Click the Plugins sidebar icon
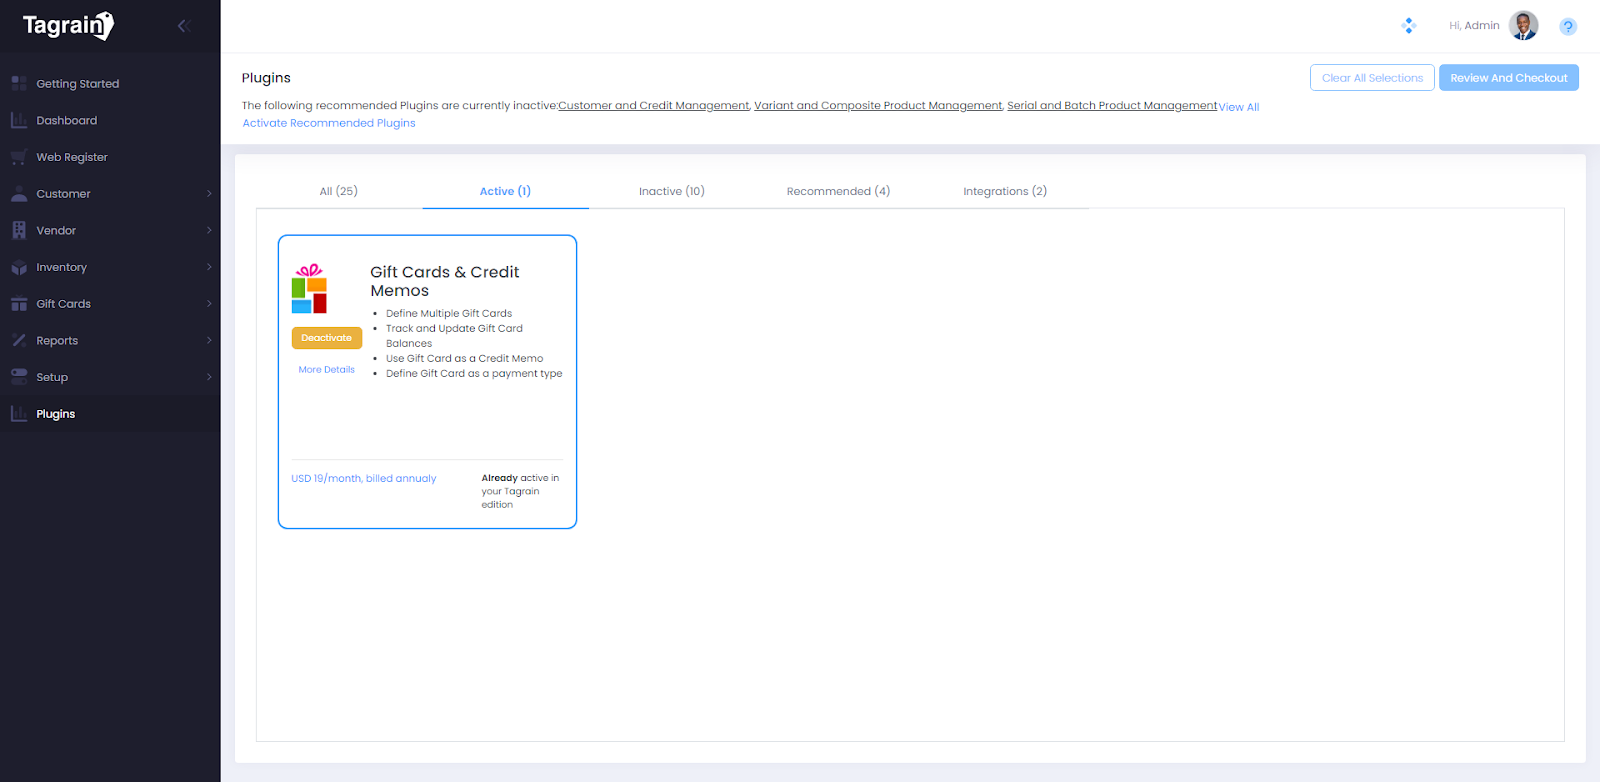Viewport: 1600px width, 782px height. point(19,414)
